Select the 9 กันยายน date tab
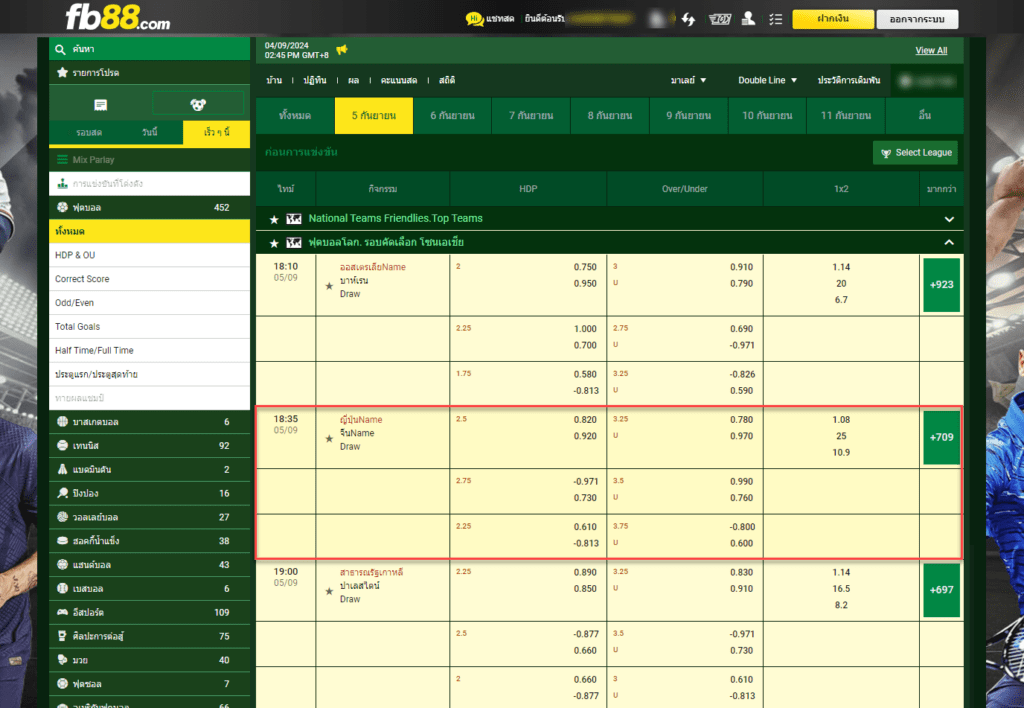Image resolution: width=1024 pixels, height=708 pixels. point(688,116)
